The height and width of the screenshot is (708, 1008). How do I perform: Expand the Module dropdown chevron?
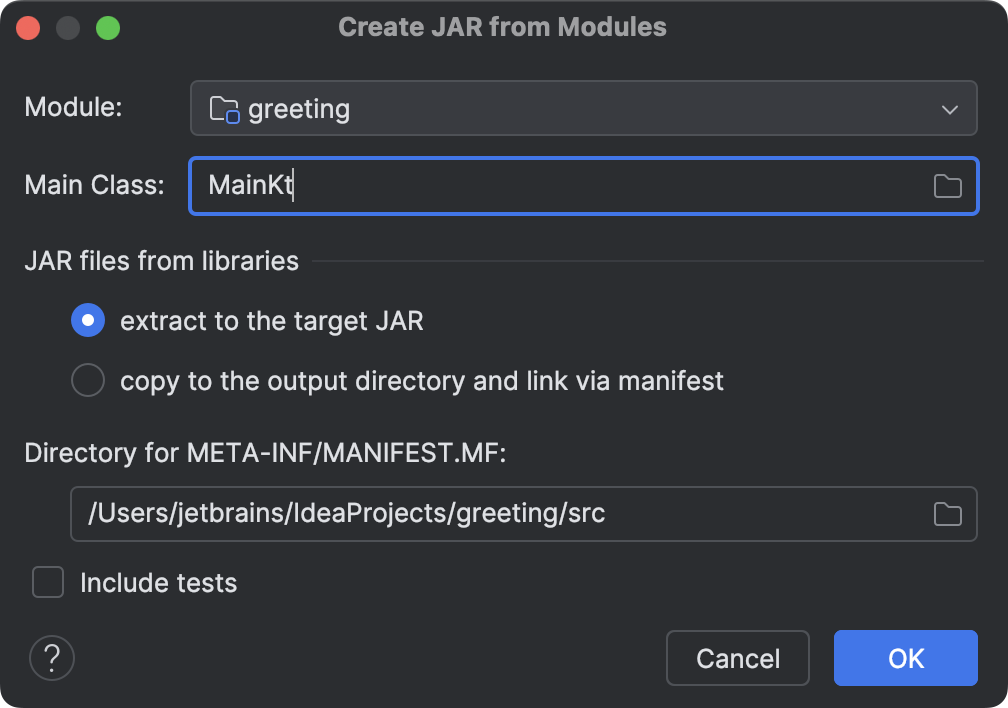click(949, 109)
